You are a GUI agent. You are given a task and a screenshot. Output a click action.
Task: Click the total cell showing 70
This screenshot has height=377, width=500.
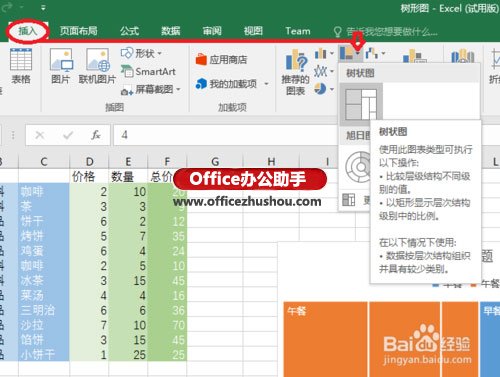click(x=167, y=325)
